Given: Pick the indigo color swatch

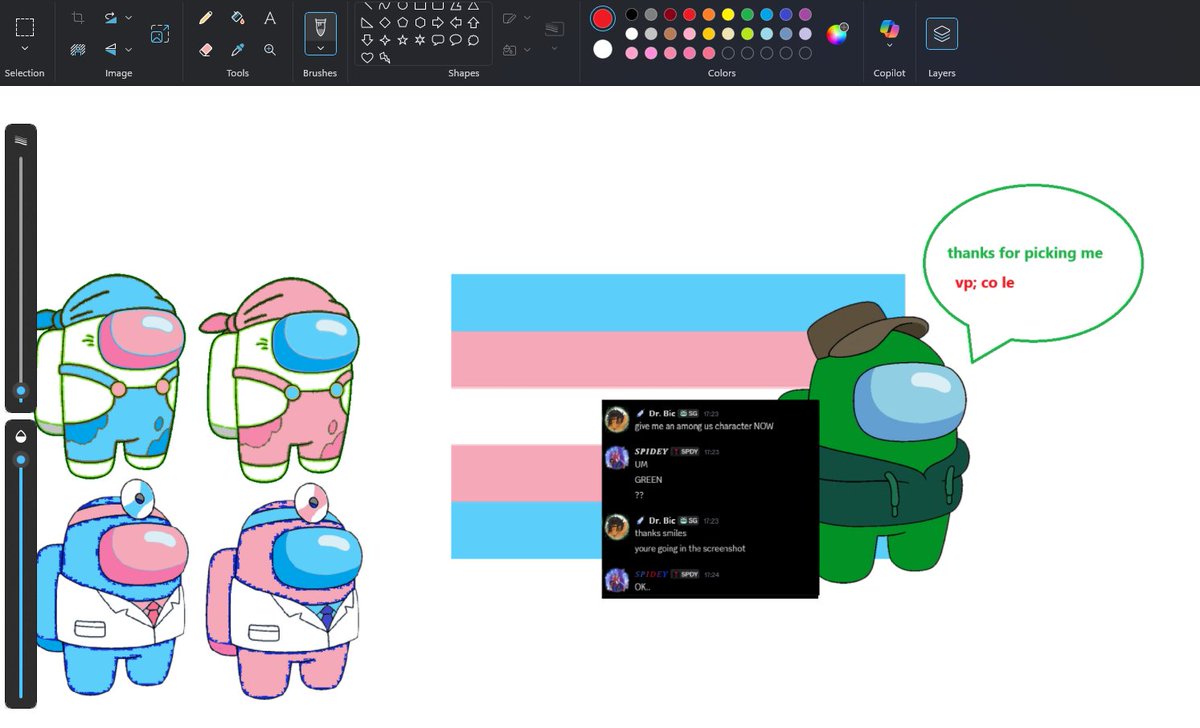Looking at the screenshot, I should [786, 14].
